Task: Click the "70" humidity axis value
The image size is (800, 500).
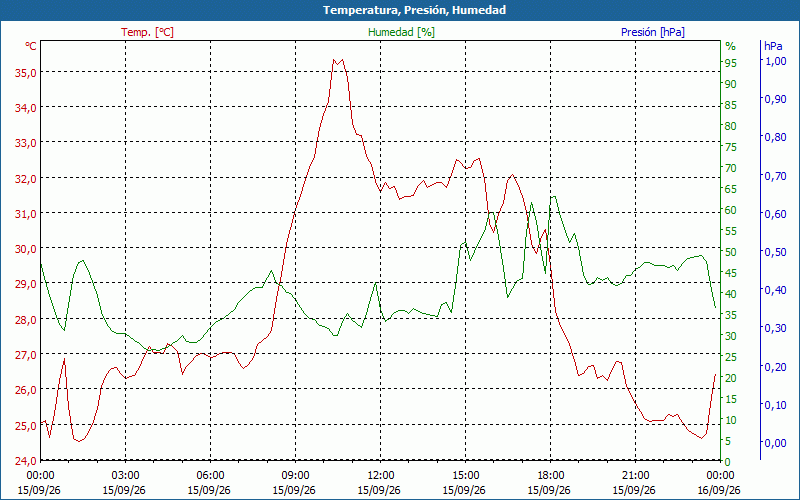Action: click(x=731, y=168)
